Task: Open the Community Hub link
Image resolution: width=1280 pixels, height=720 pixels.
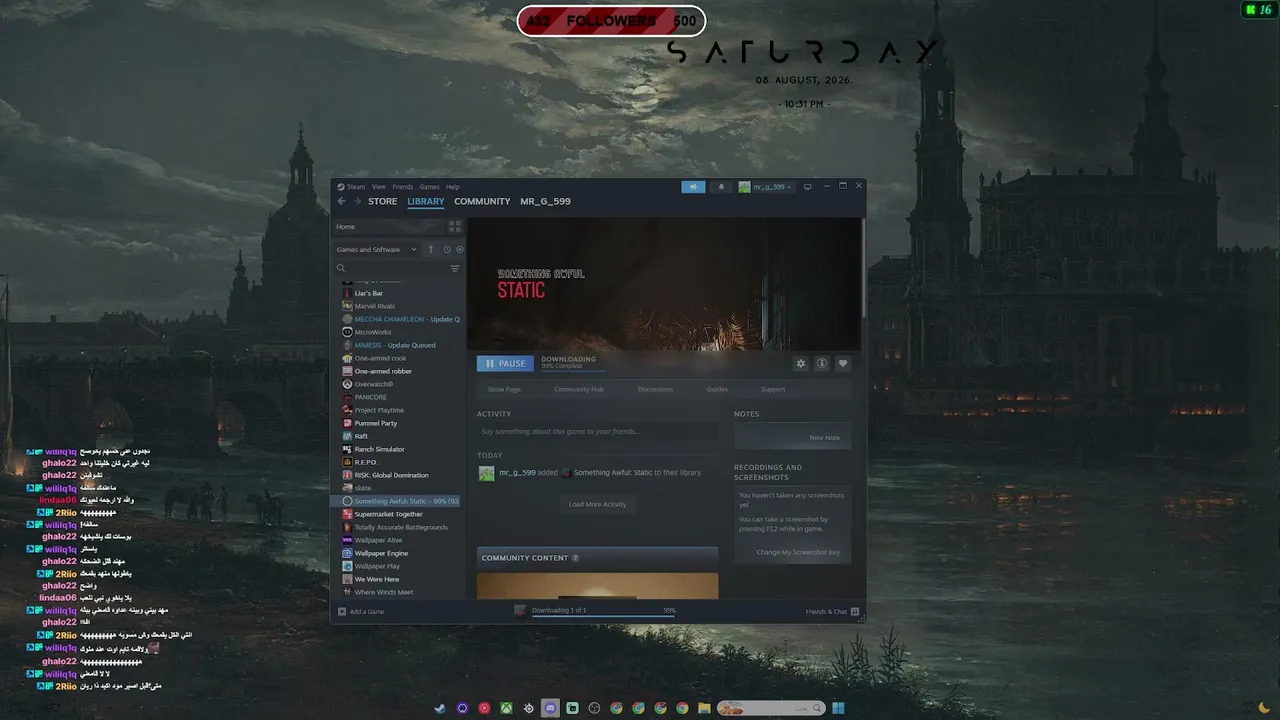Action: [579, 389]
